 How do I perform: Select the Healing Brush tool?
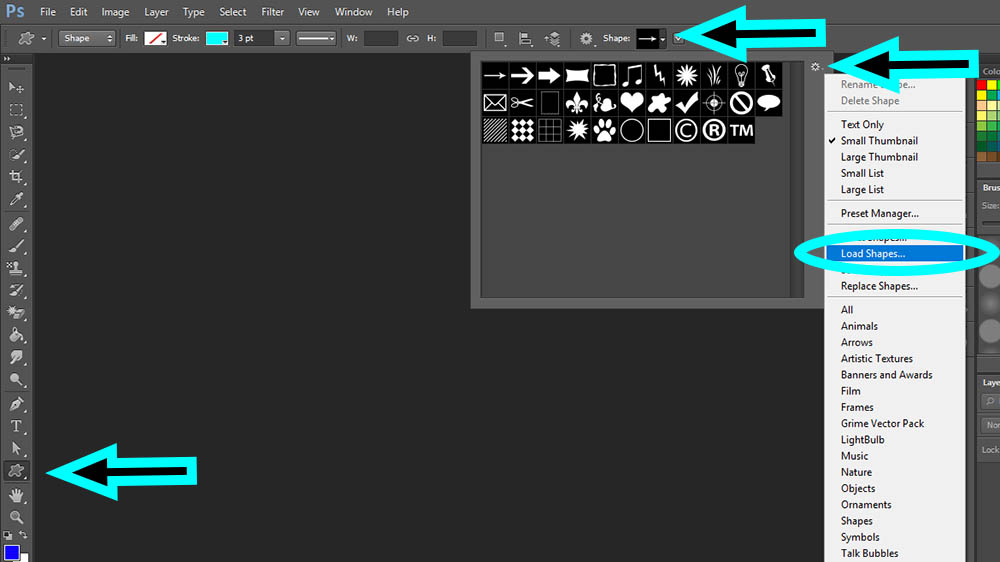click(x=16, y=224)
